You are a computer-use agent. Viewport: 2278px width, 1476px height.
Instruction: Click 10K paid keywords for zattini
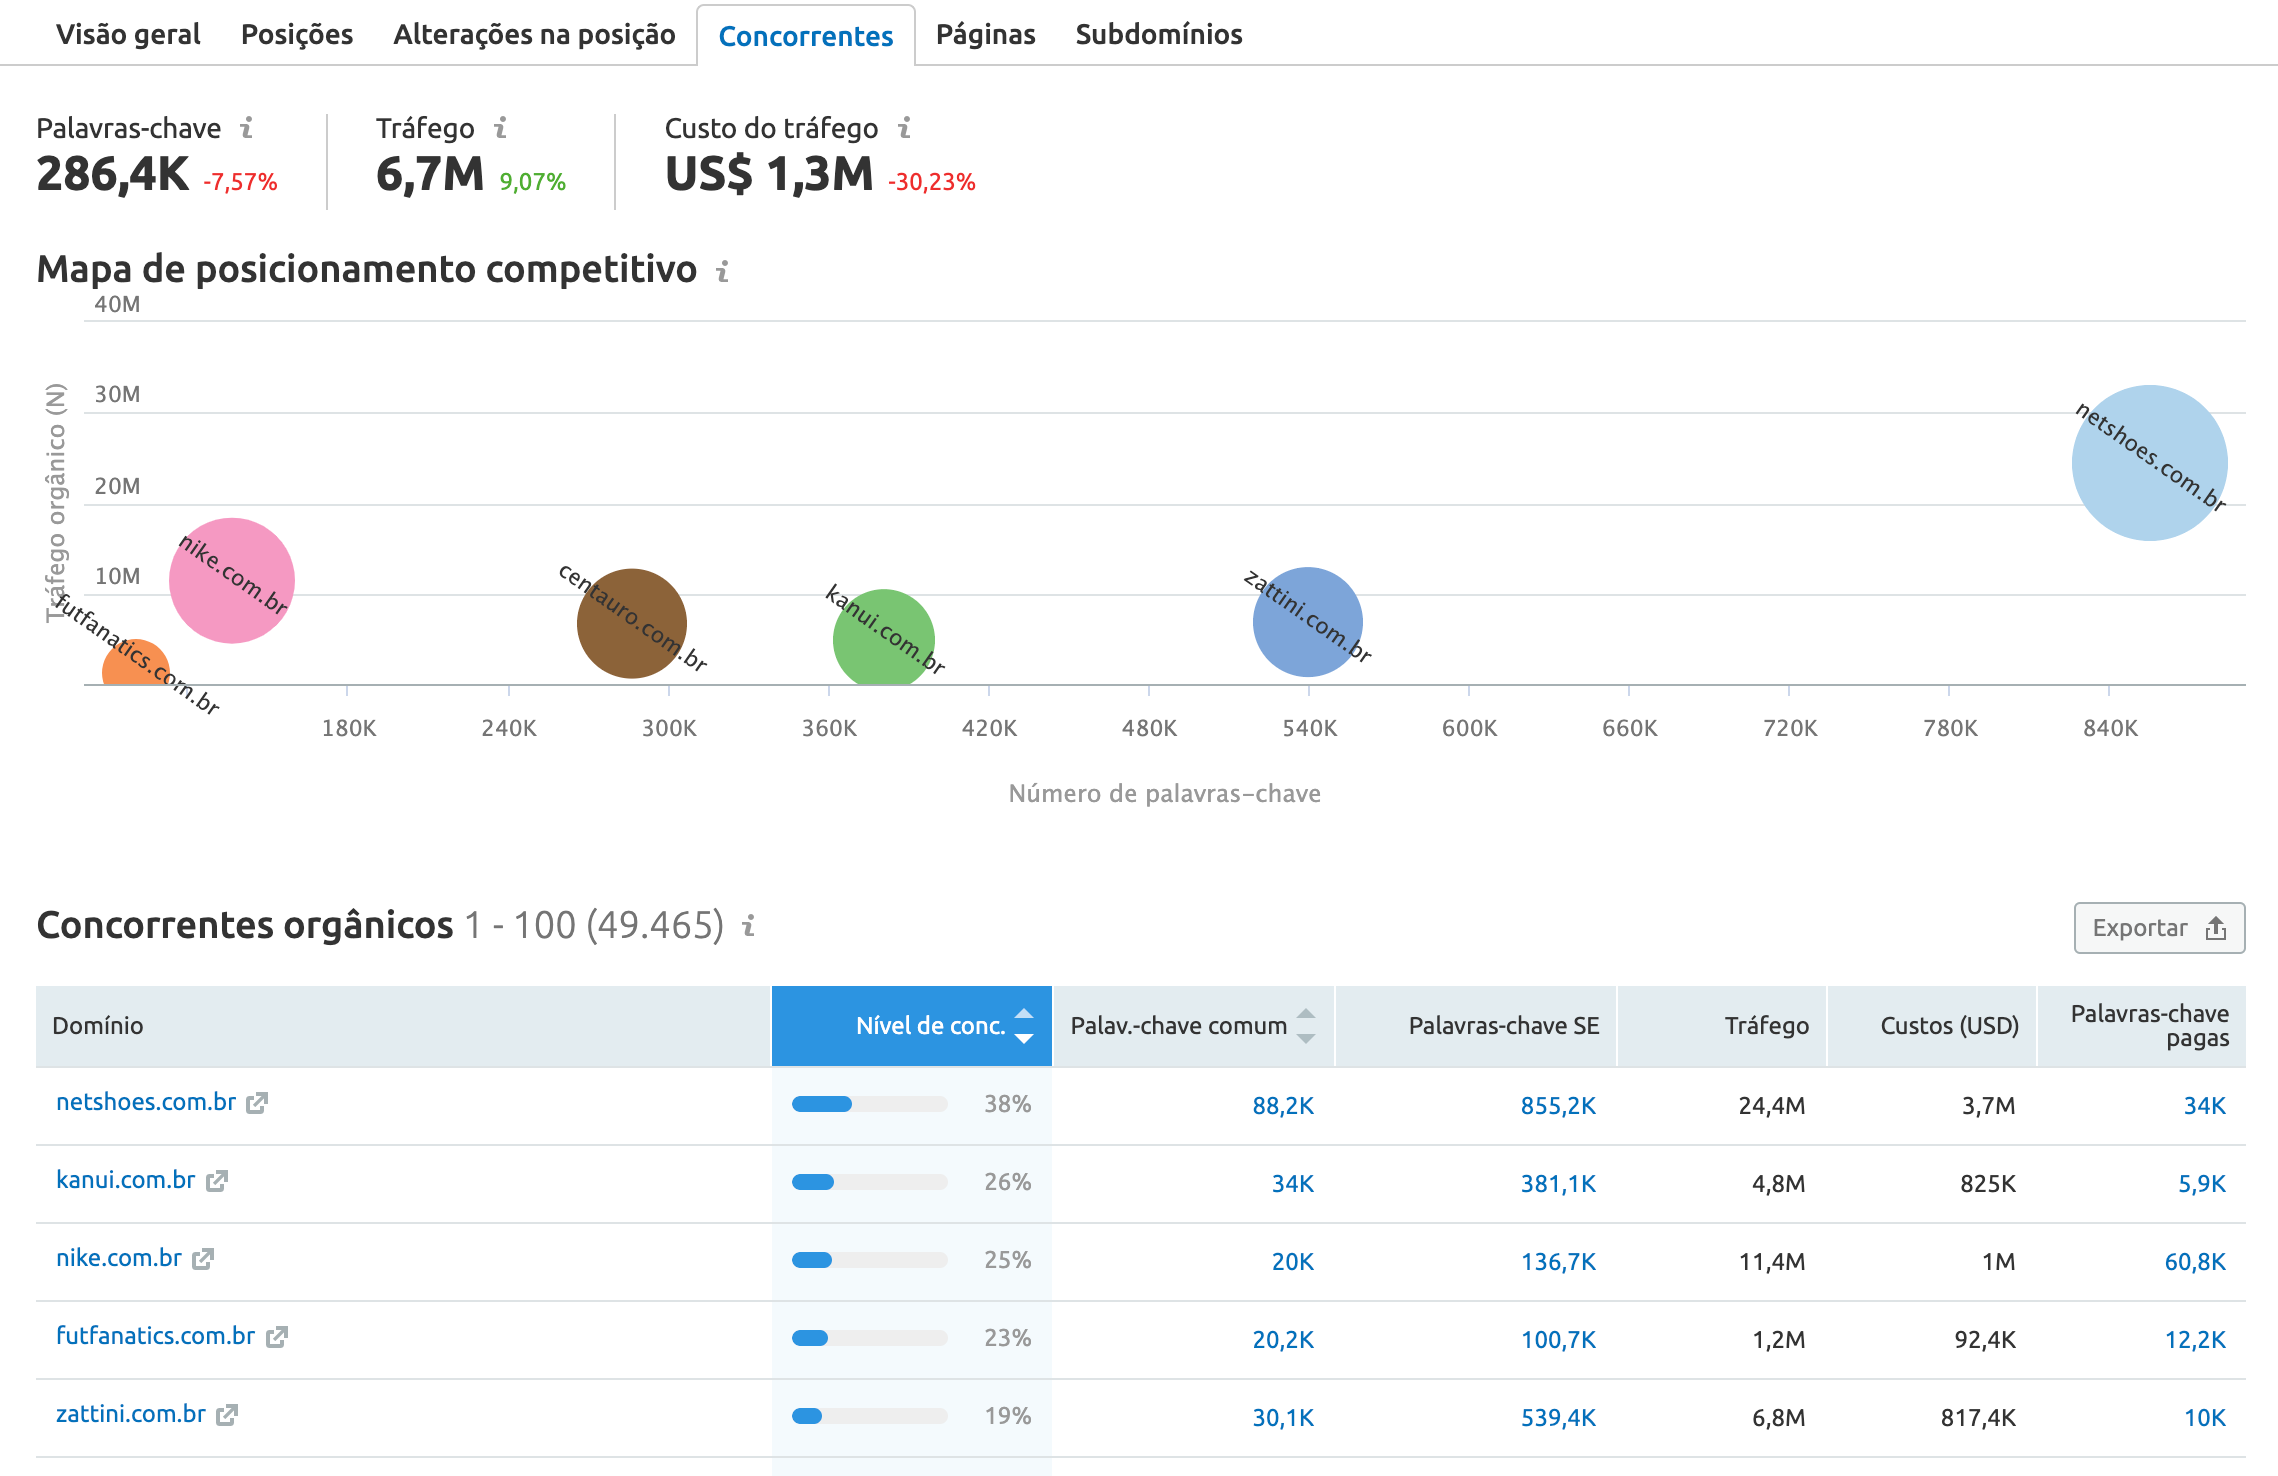(x=2204, y=1417)
